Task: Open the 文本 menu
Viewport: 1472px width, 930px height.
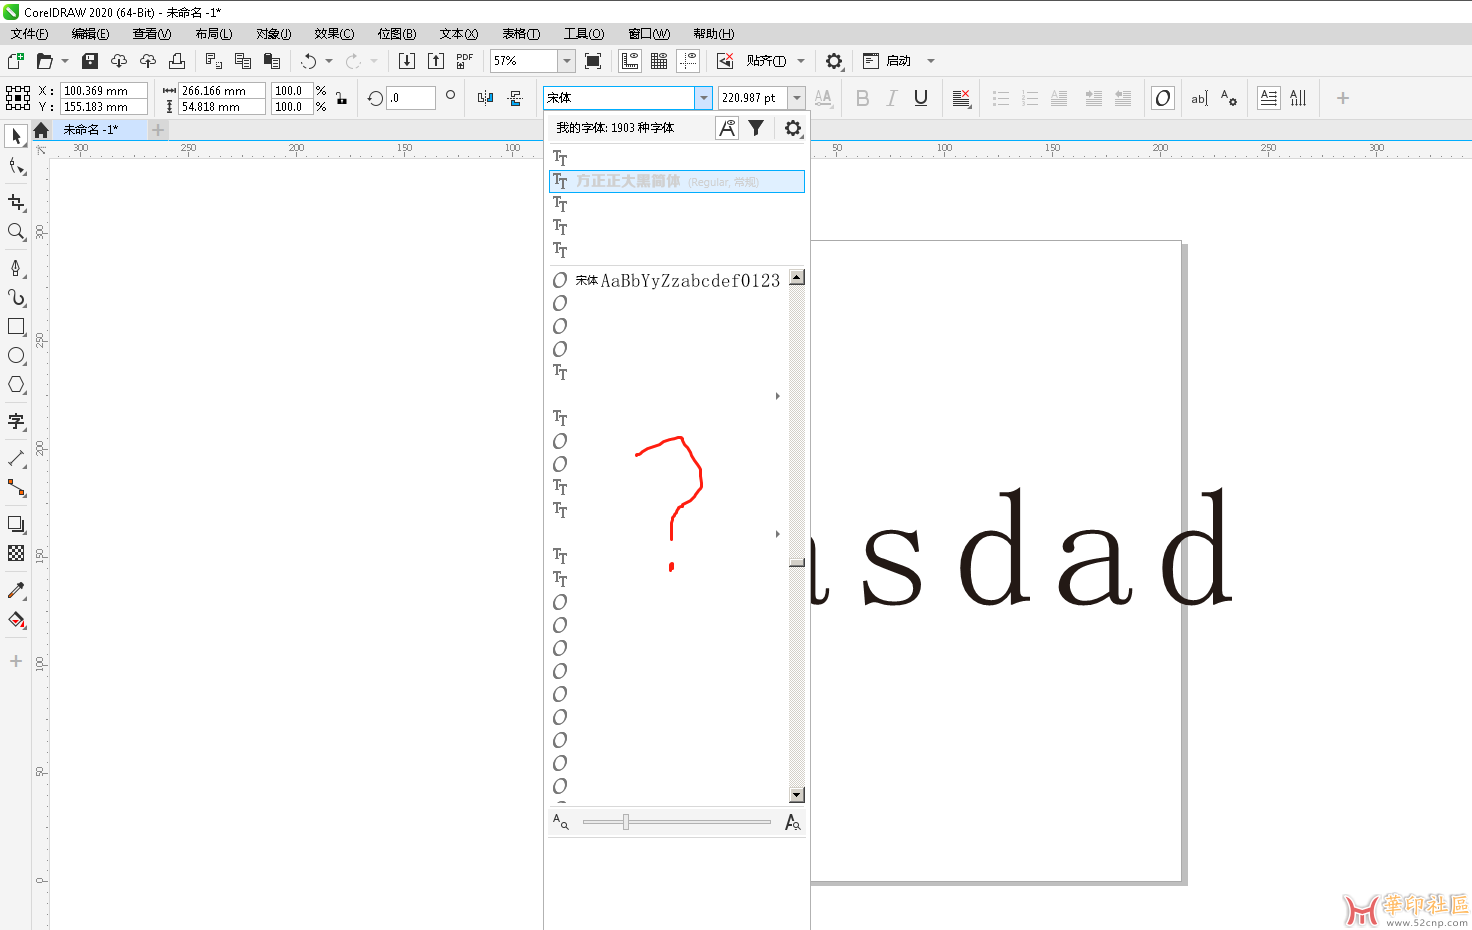Action: pos(459,34)
